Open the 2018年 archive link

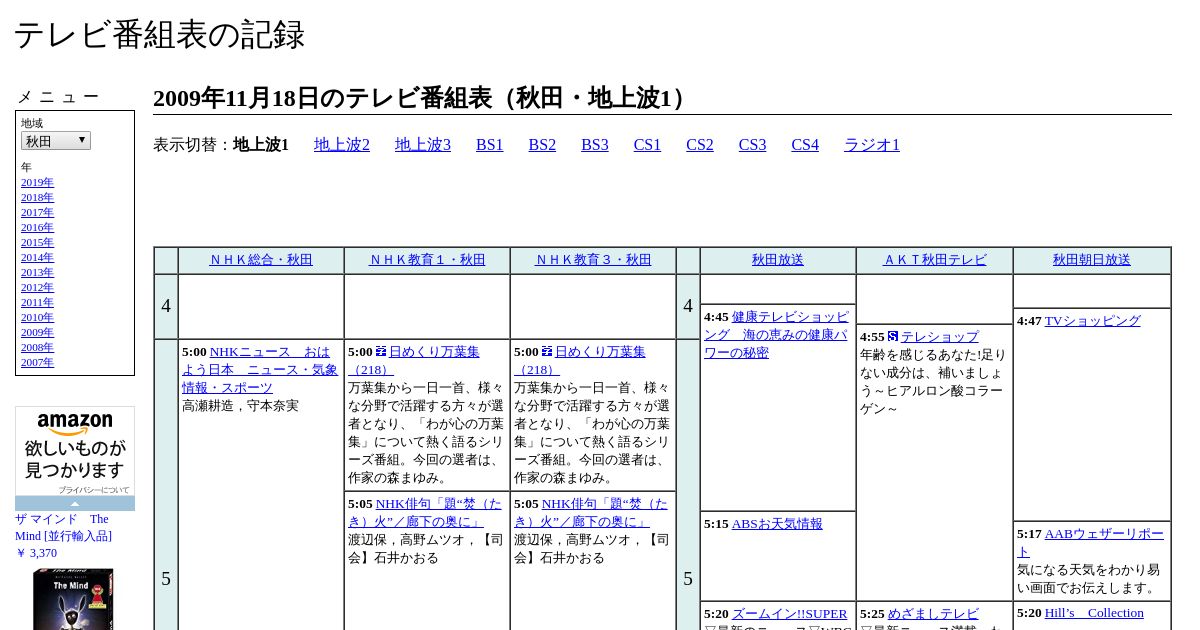pos(37,197)
